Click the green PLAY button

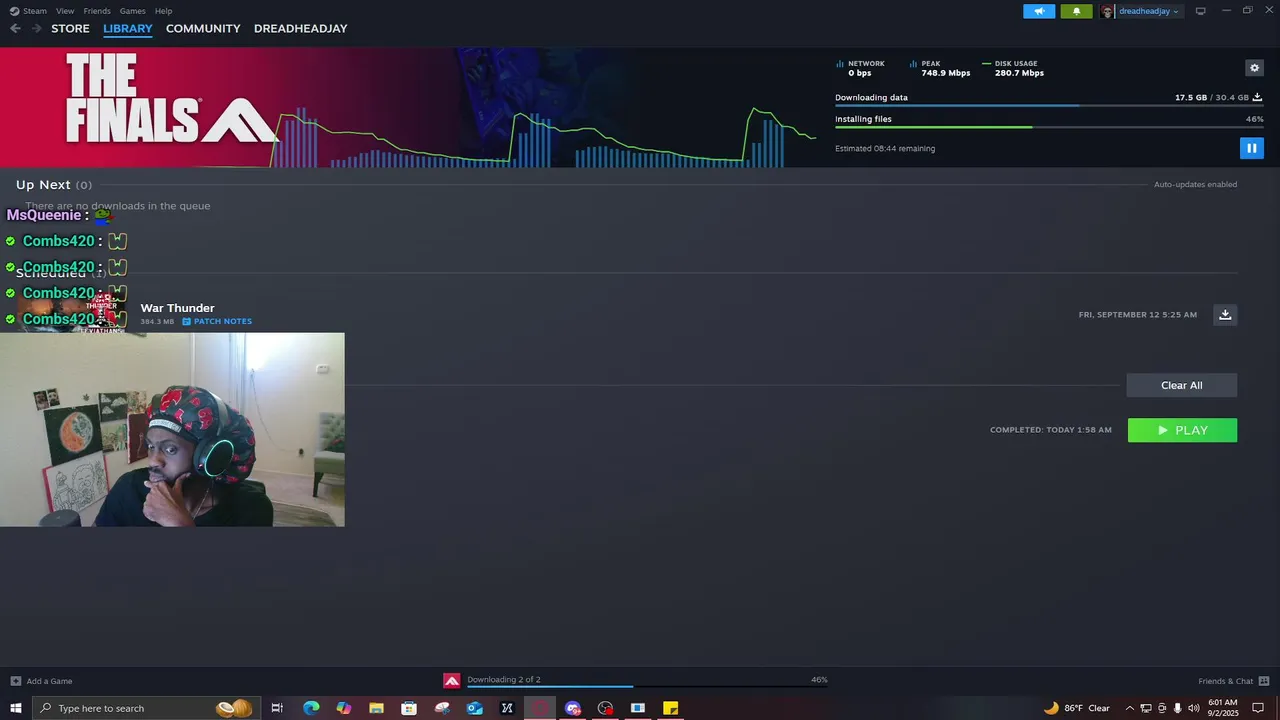1182,430
